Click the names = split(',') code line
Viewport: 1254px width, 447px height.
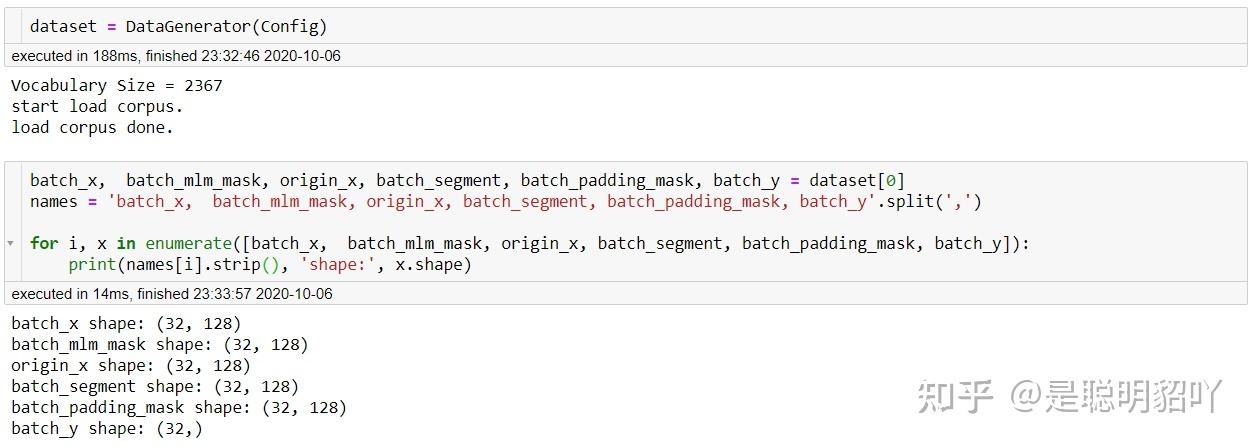505,202
